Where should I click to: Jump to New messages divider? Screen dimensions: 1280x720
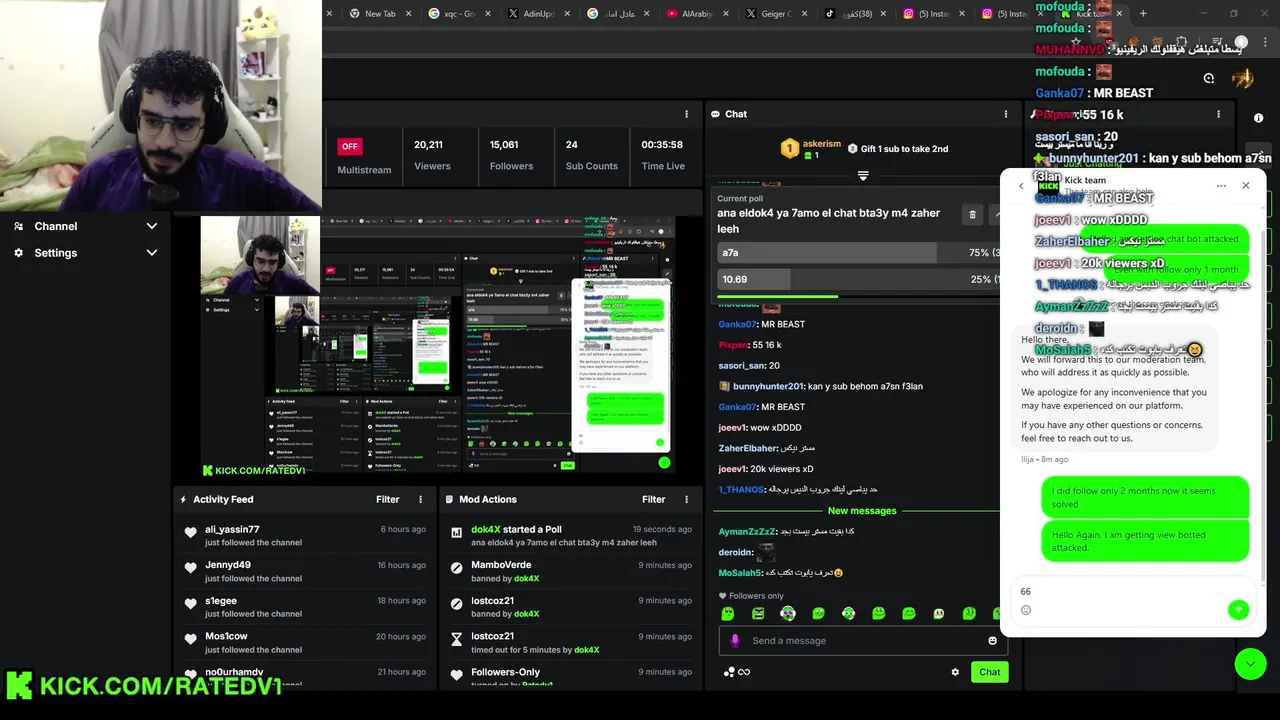click(x=862, y=511)
